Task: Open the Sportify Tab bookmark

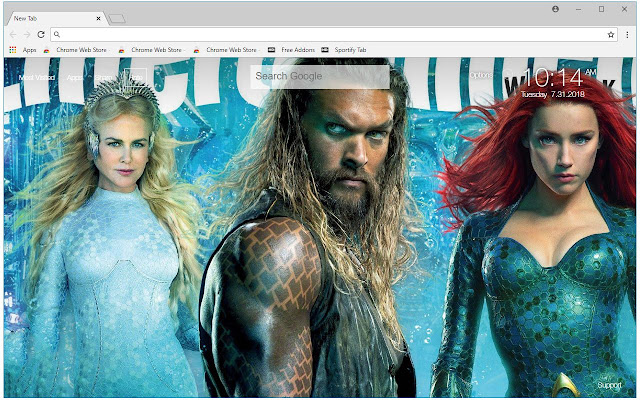Action: 344,50
